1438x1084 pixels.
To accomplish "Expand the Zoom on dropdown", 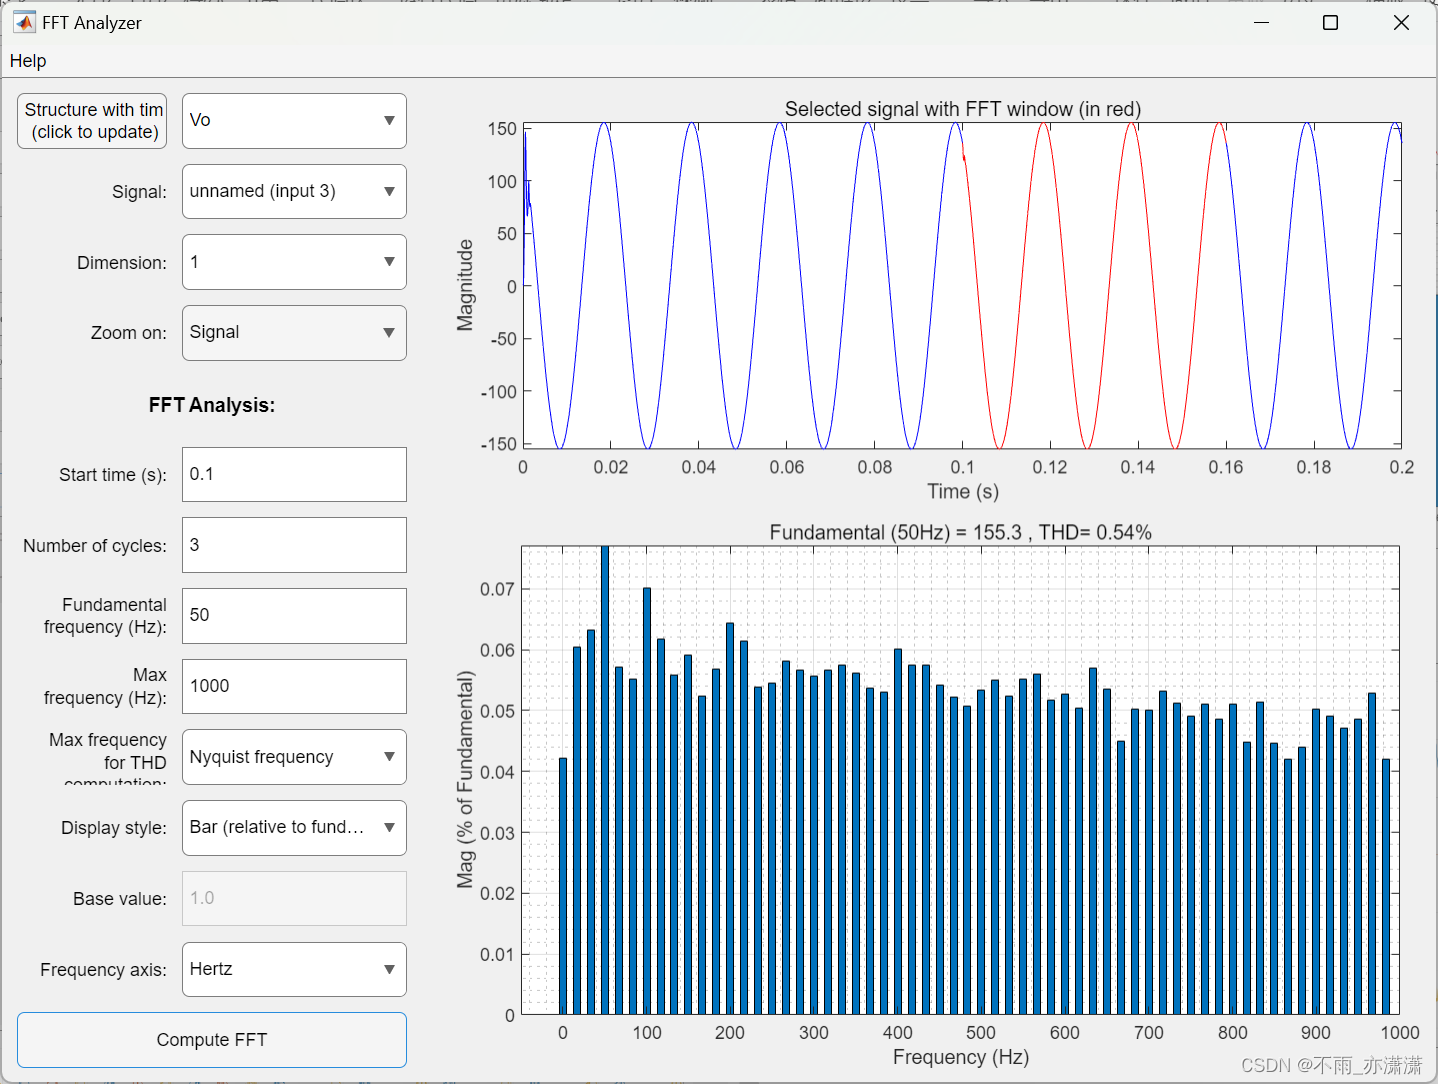I will point(294,333).
